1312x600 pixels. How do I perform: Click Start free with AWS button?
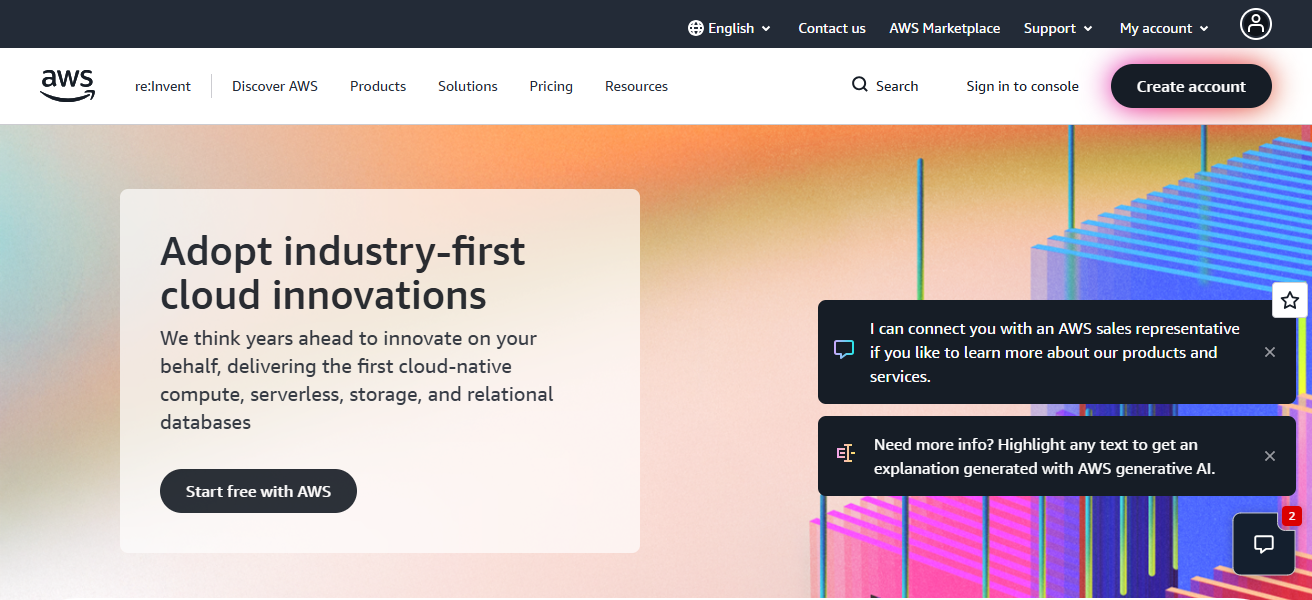pyautogui.click(x=258, y=491)
